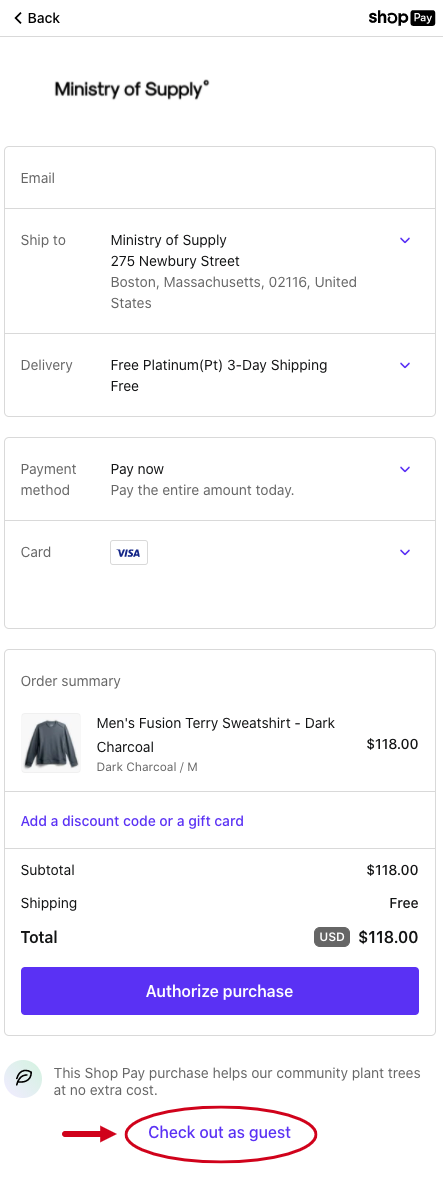Click the leaf tree-planting icon
This screenshot has height=1177, width=443.
24,1079
